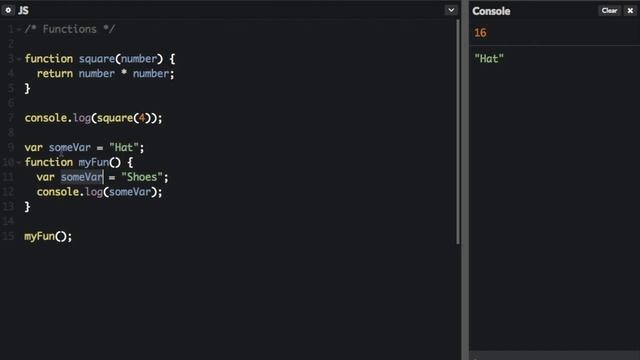Click someVar inside console.log on line 12
Screen dimensions: 640x360
[130, 192]
